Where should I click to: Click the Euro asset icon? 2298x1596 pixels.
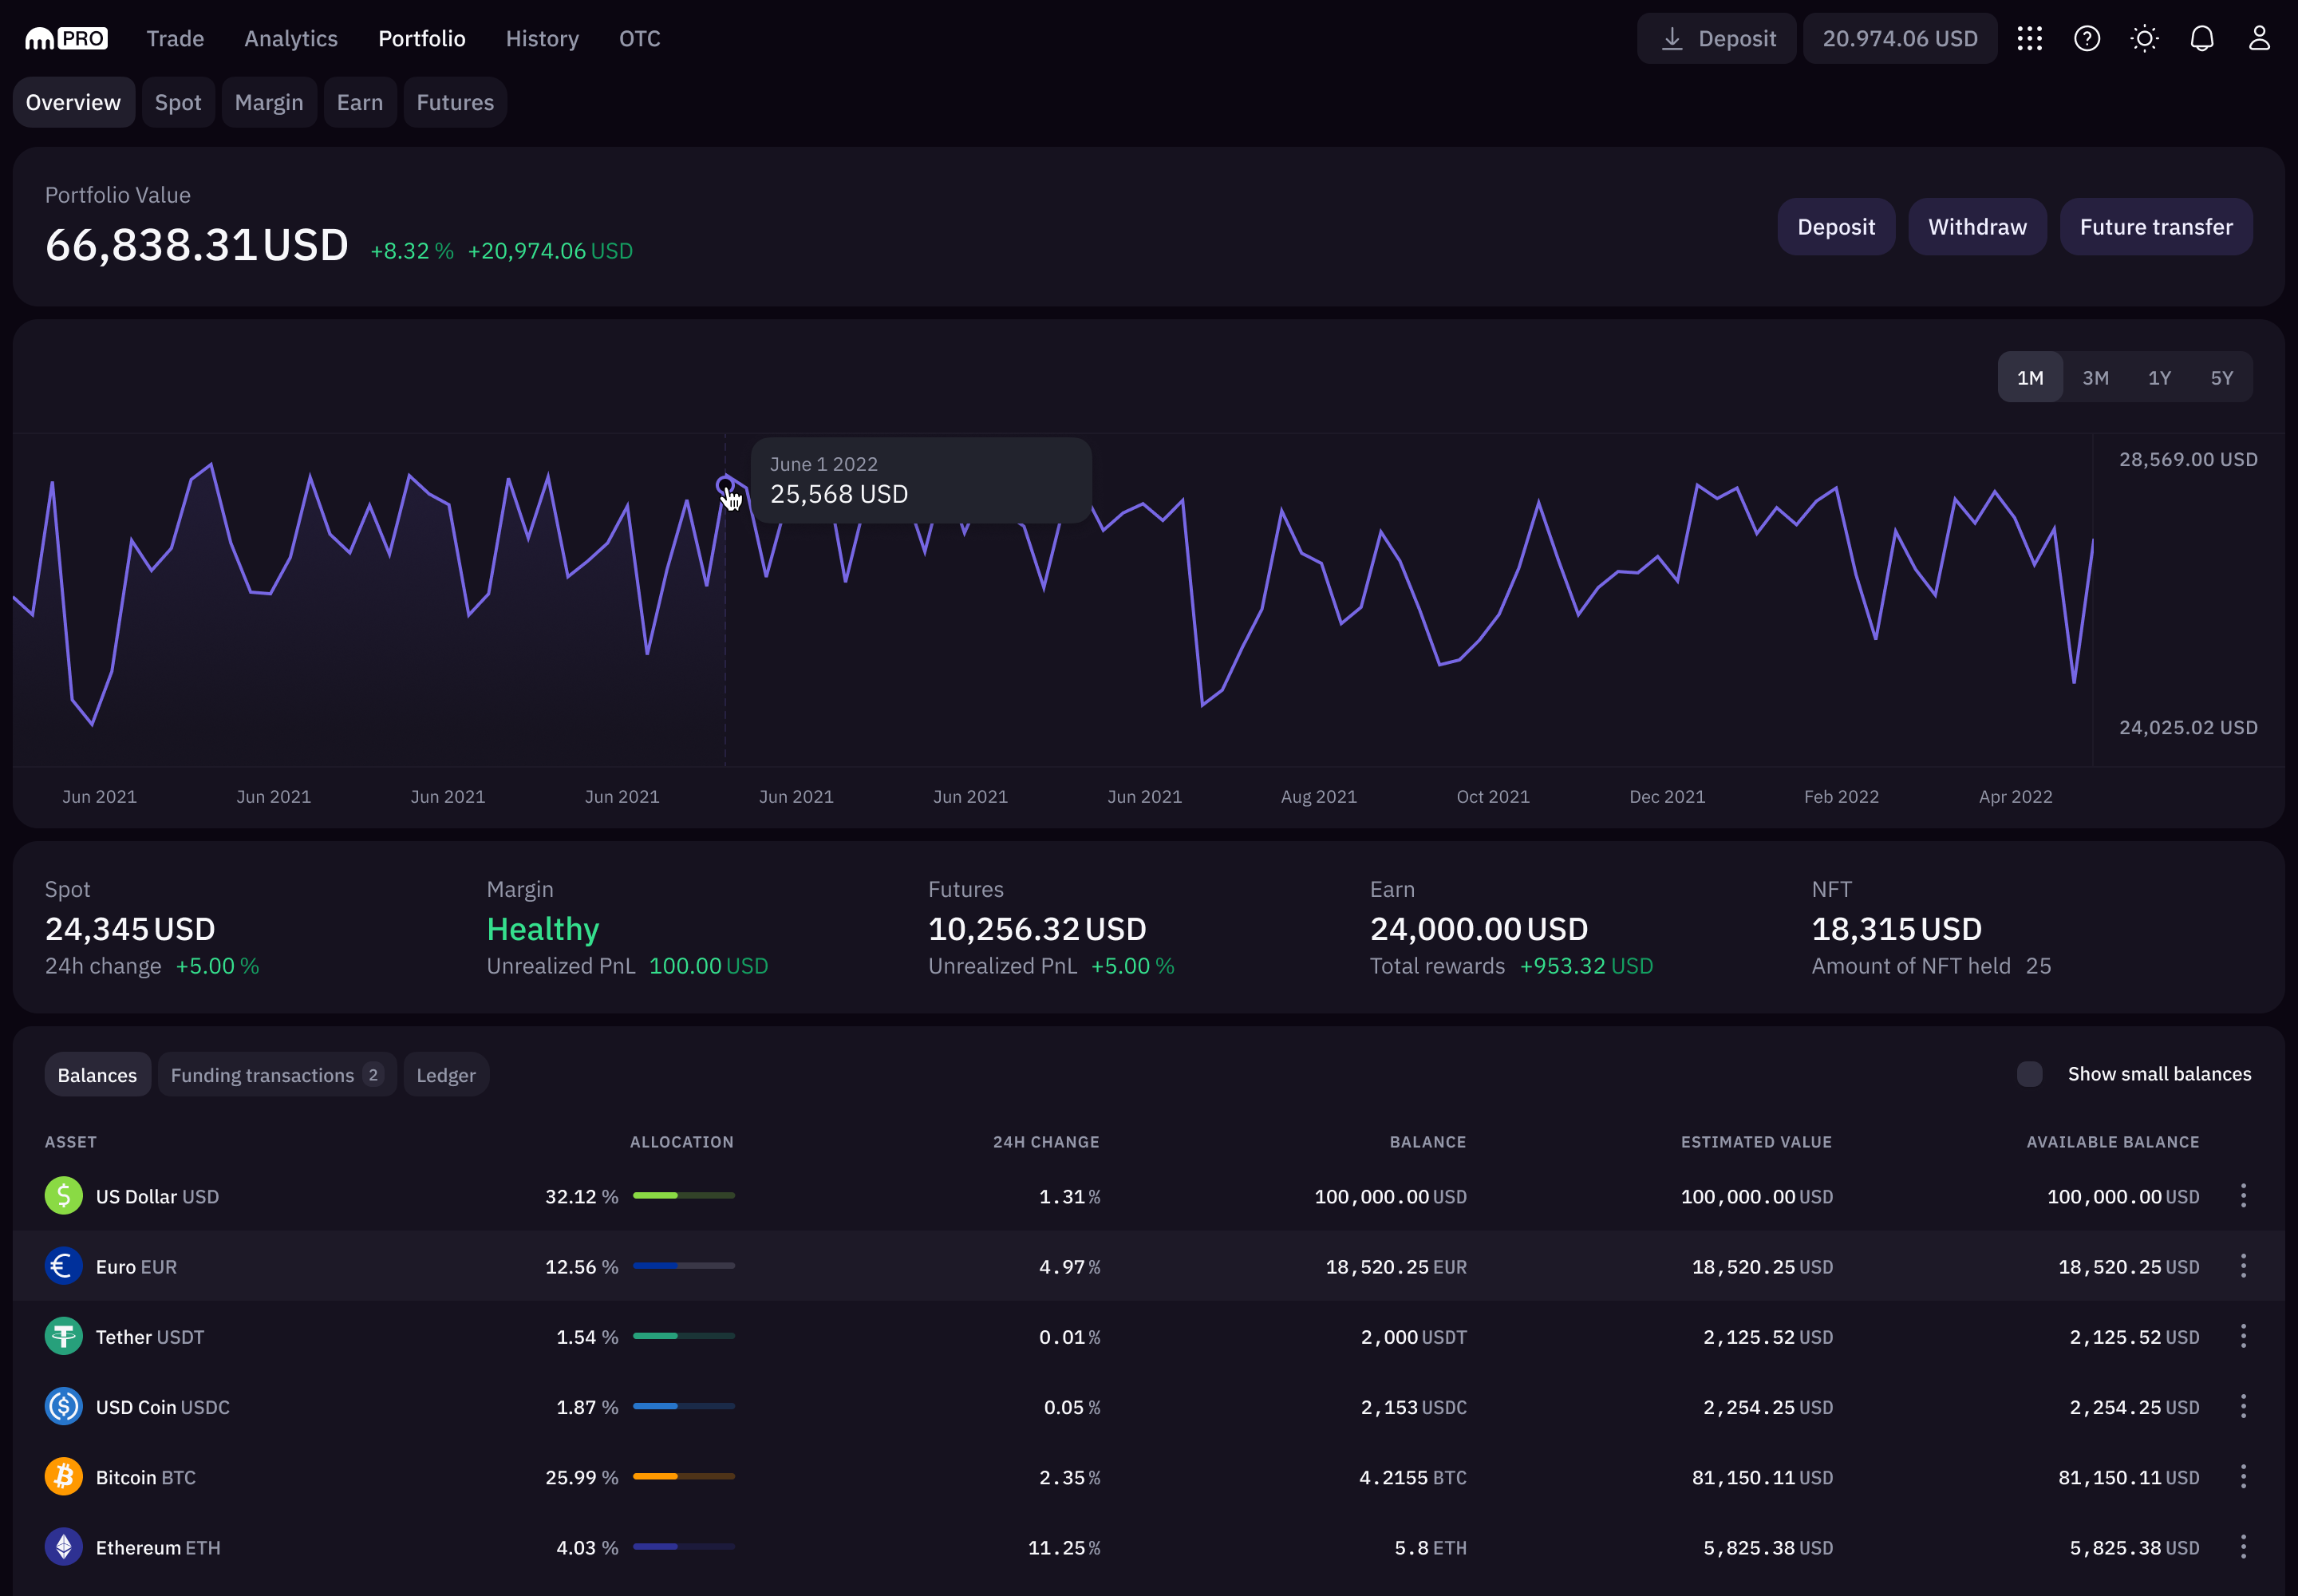pyautogui.click(x=64, y=1266)
